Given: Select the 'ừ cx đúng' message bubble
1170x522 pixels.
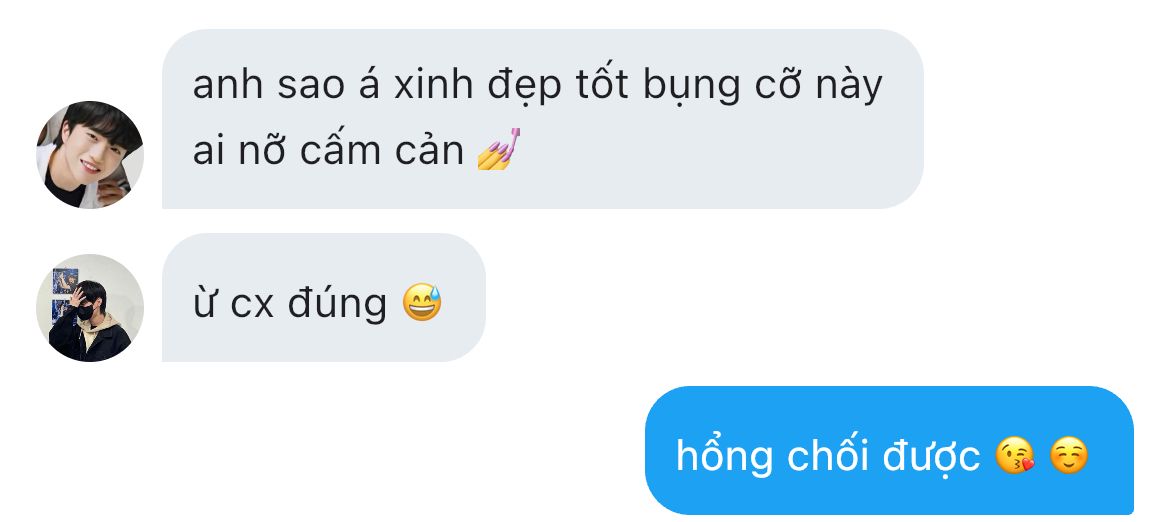Looking at the screenshot, I should [x=324, y=298].
